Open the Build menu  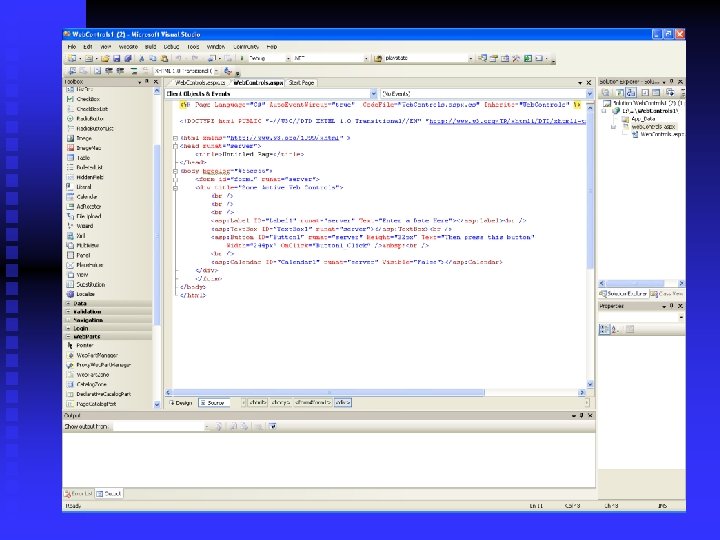[151, 47]
